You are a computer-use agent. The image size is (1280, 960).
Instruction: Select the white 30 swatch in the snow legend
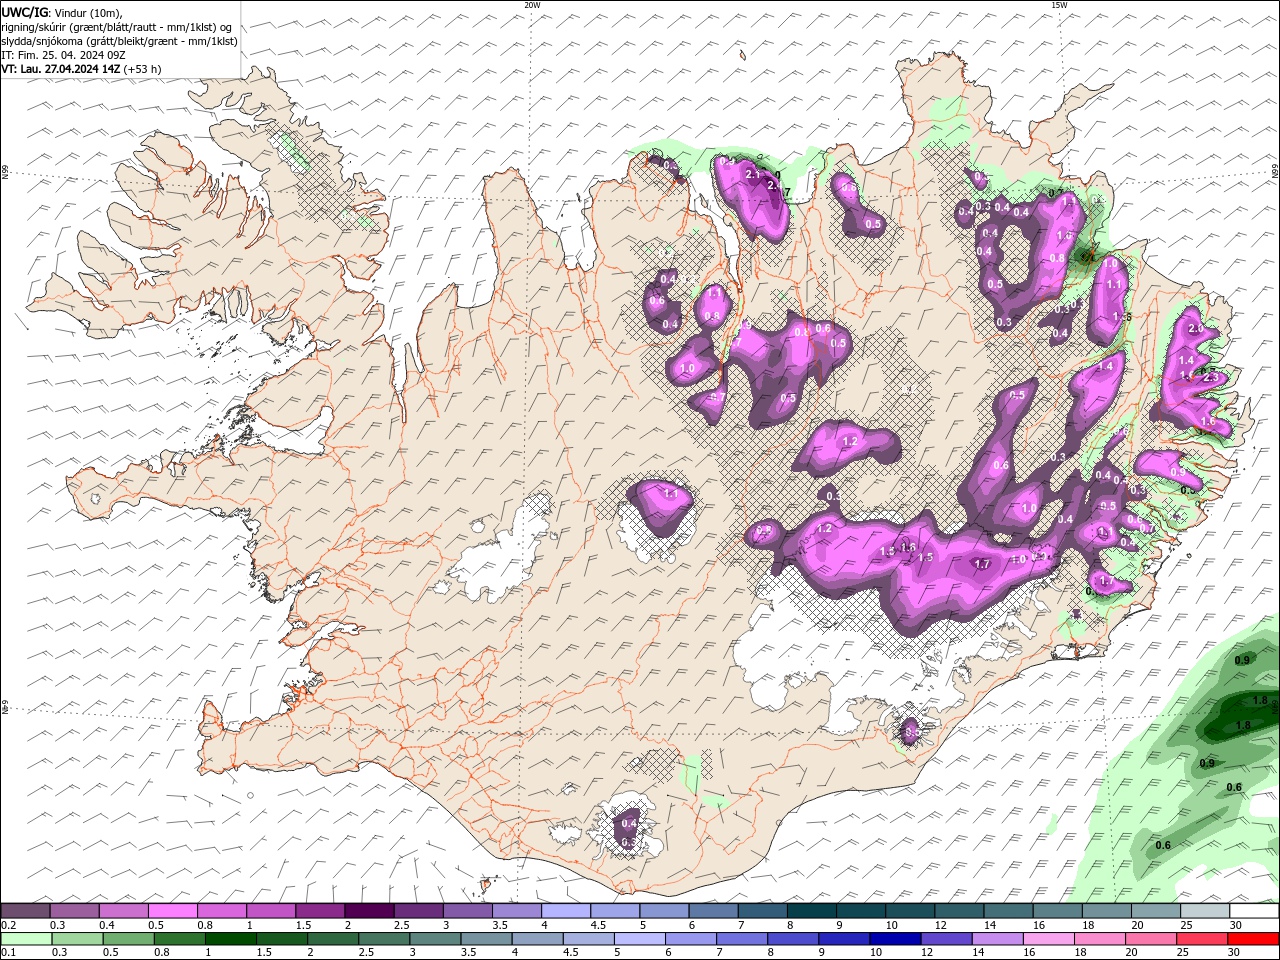click(x=1254, y=911)
